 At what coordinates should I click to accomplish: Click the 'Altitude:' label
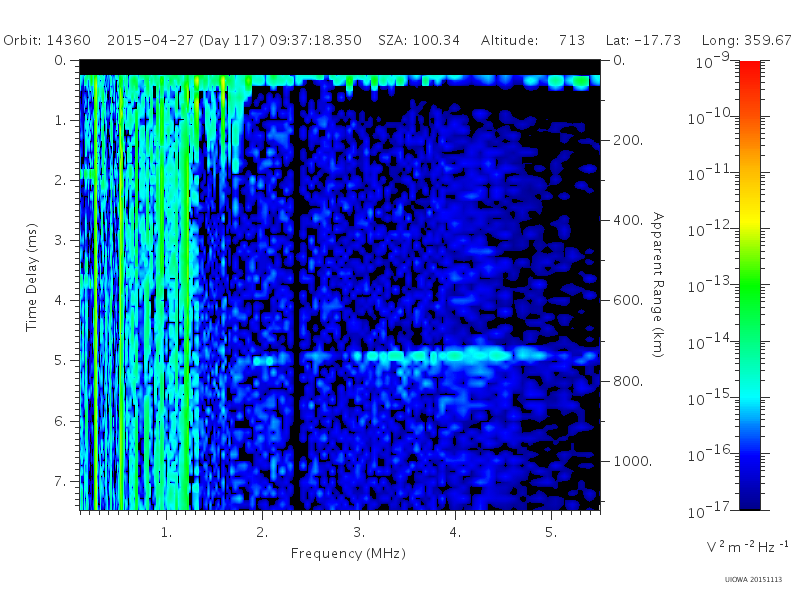point(509,40)
